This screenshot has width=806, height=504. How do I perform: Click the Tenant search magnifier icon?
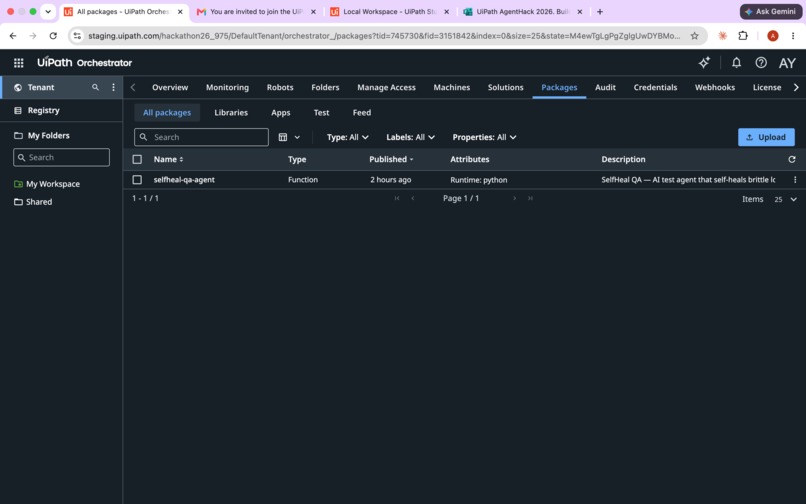tap(96, 87)
